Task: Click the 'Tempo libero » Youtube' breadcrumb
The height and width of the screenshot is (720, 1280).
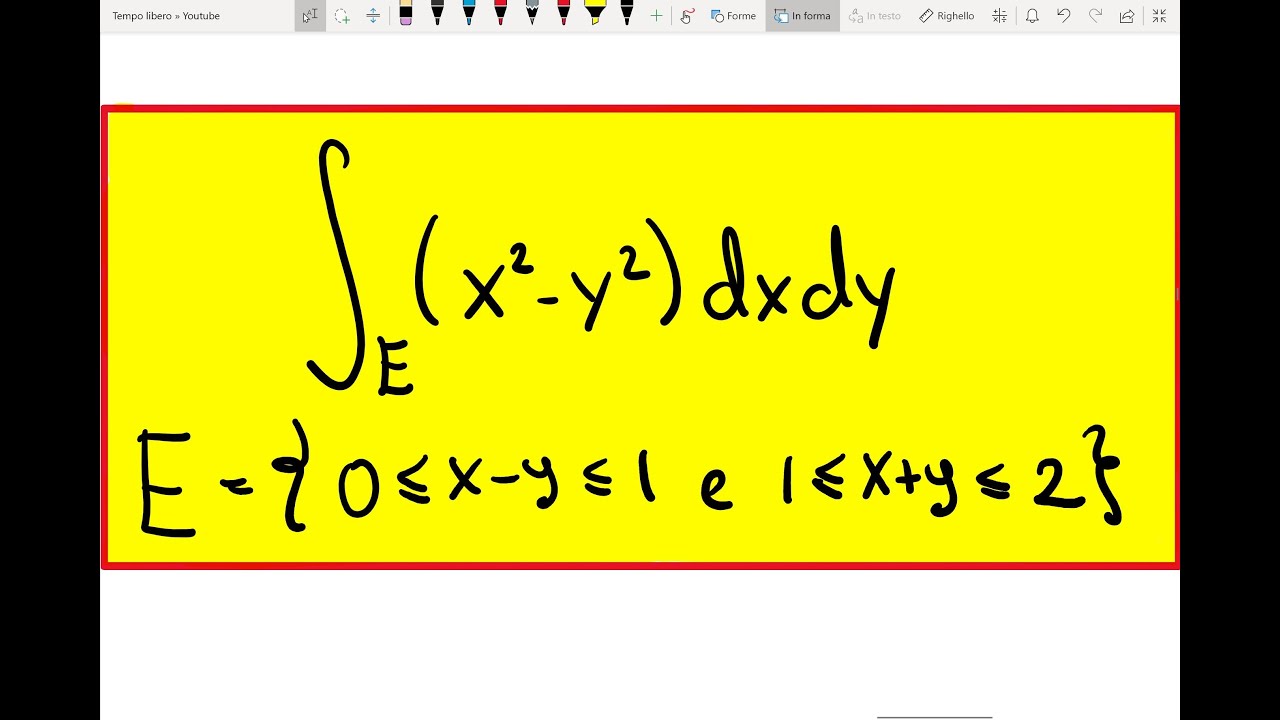Action: 166,16
